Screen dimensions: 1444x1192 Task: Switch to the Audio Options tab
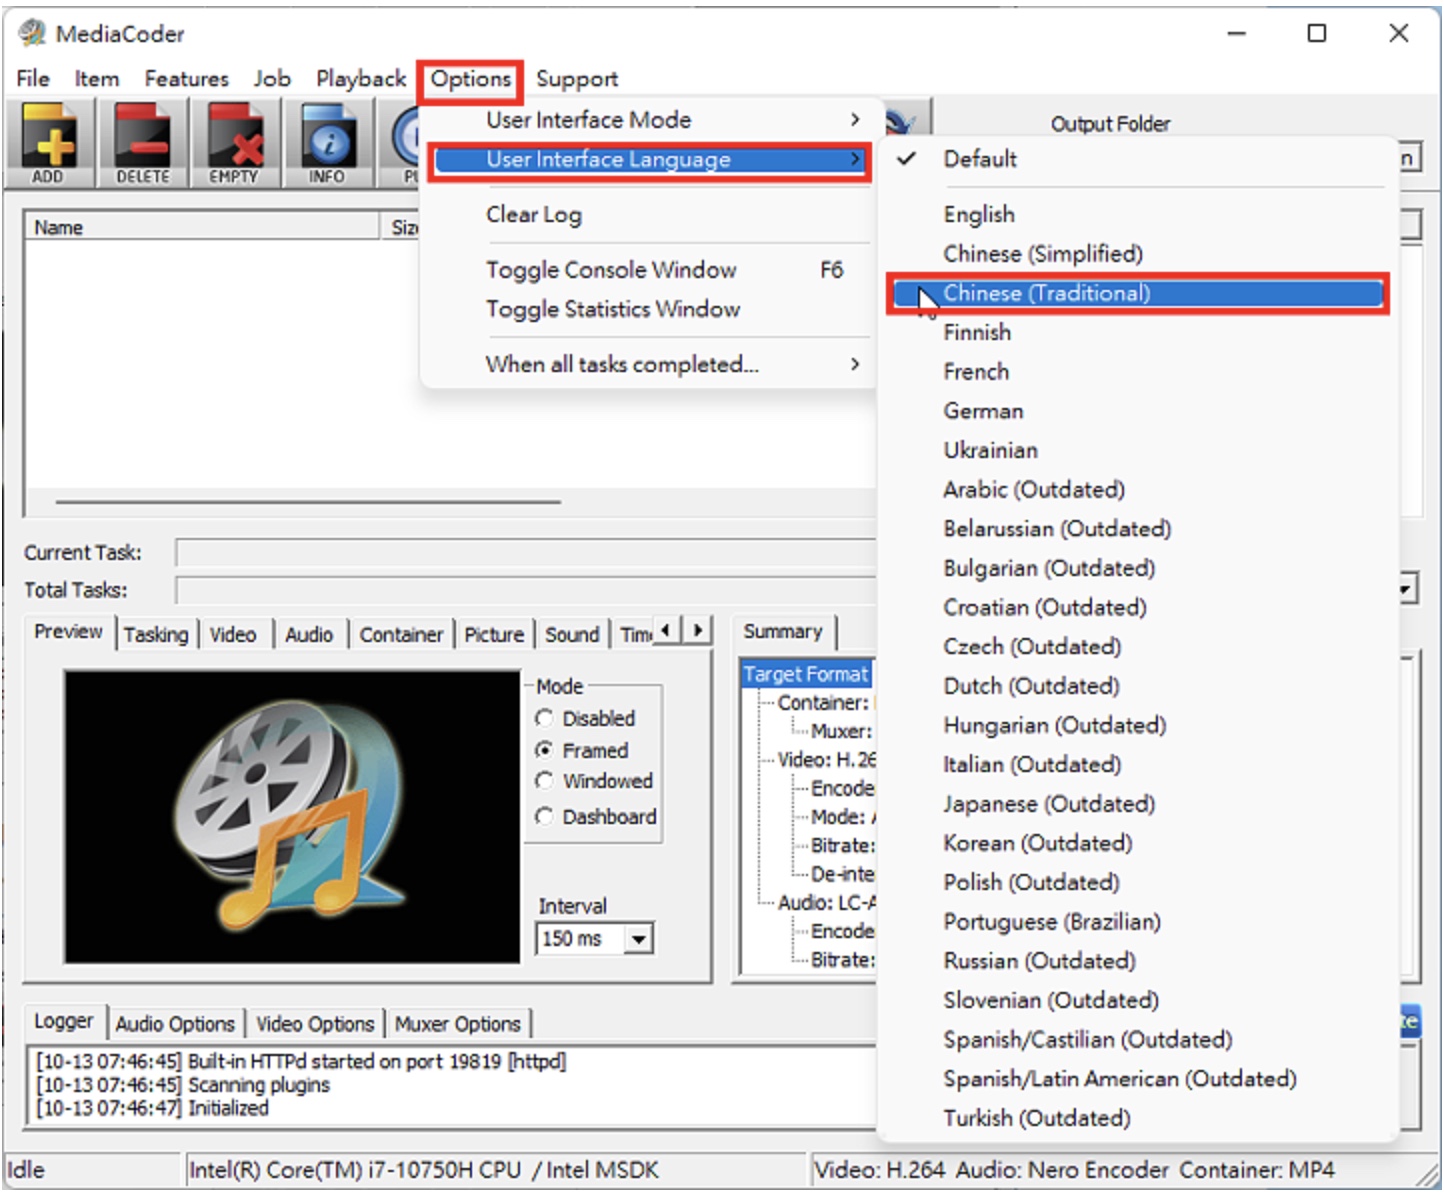(175, 1023)
